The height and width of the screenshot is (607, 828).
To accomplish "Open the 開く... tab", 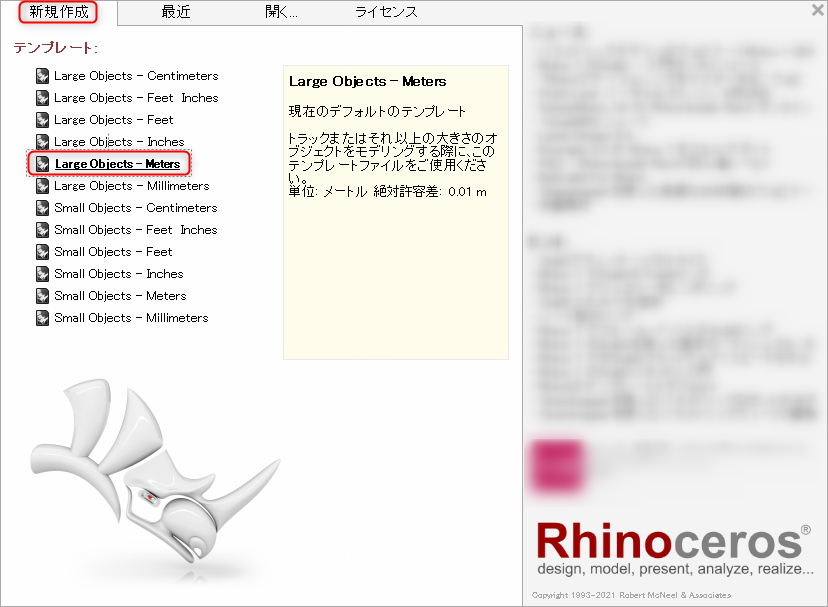I will (281, 12).
